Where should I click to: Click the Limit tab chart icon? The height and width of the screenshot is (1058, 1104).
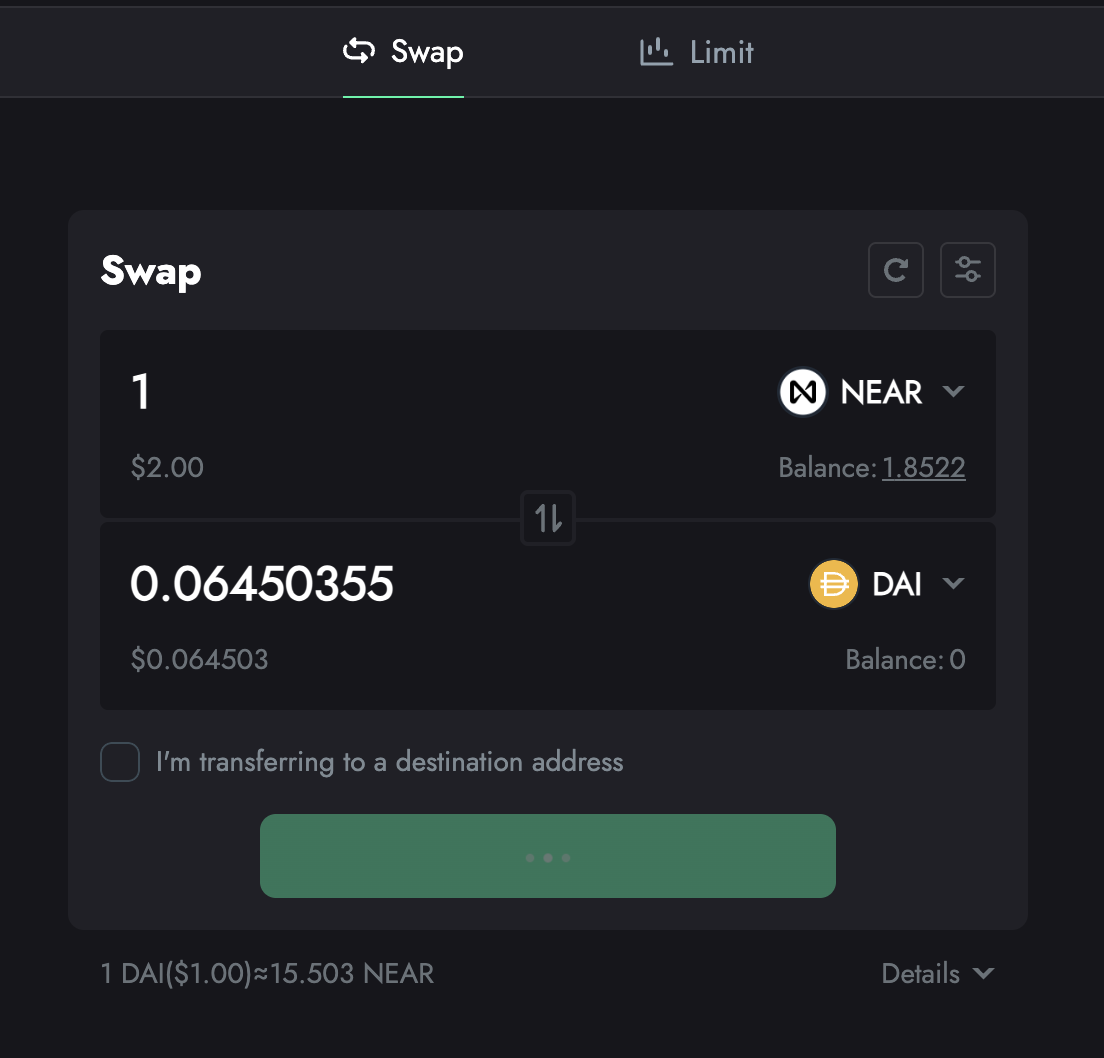656,51
